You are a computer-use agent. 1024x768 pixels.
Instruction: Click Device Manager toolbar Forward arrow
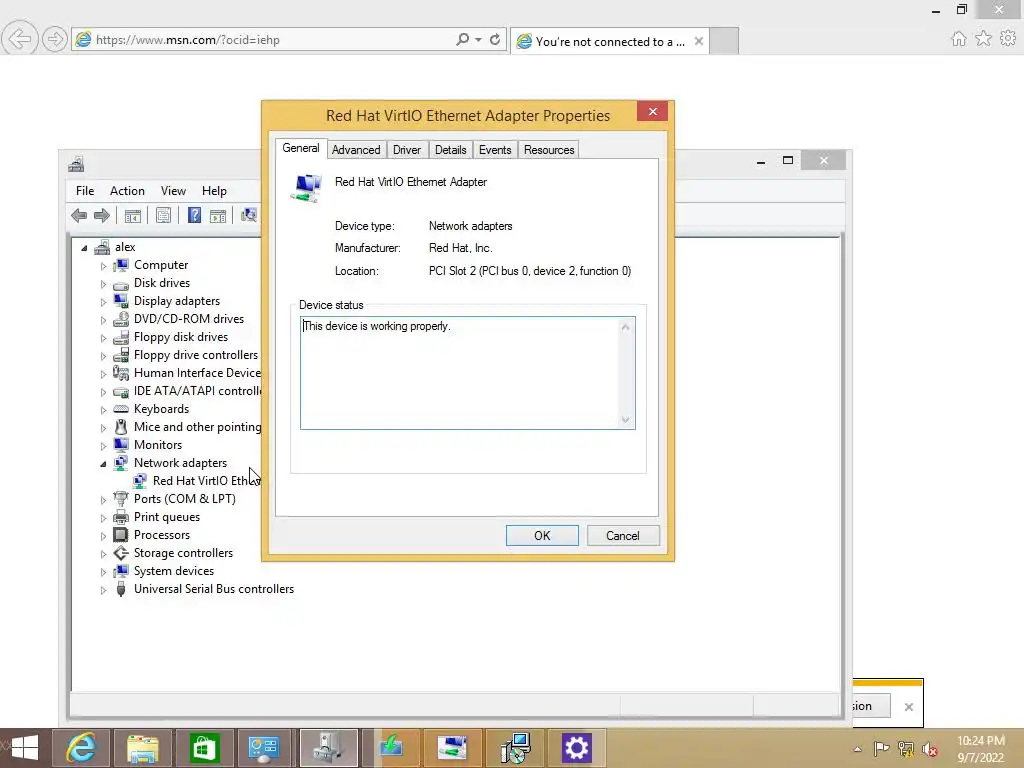tap(102, 216)
